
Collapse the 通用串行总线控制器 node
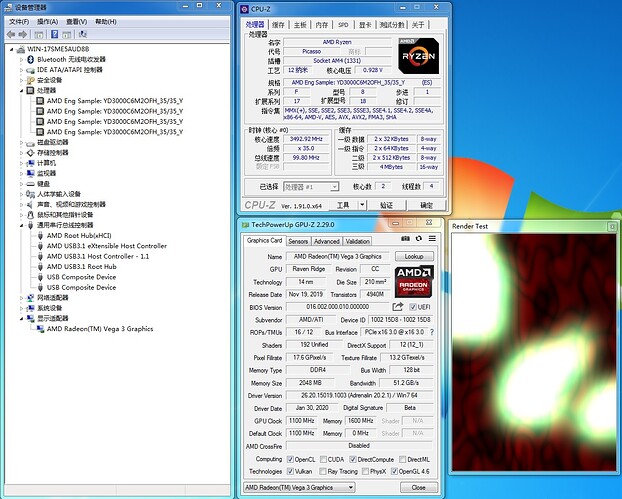tap(21, 225)
